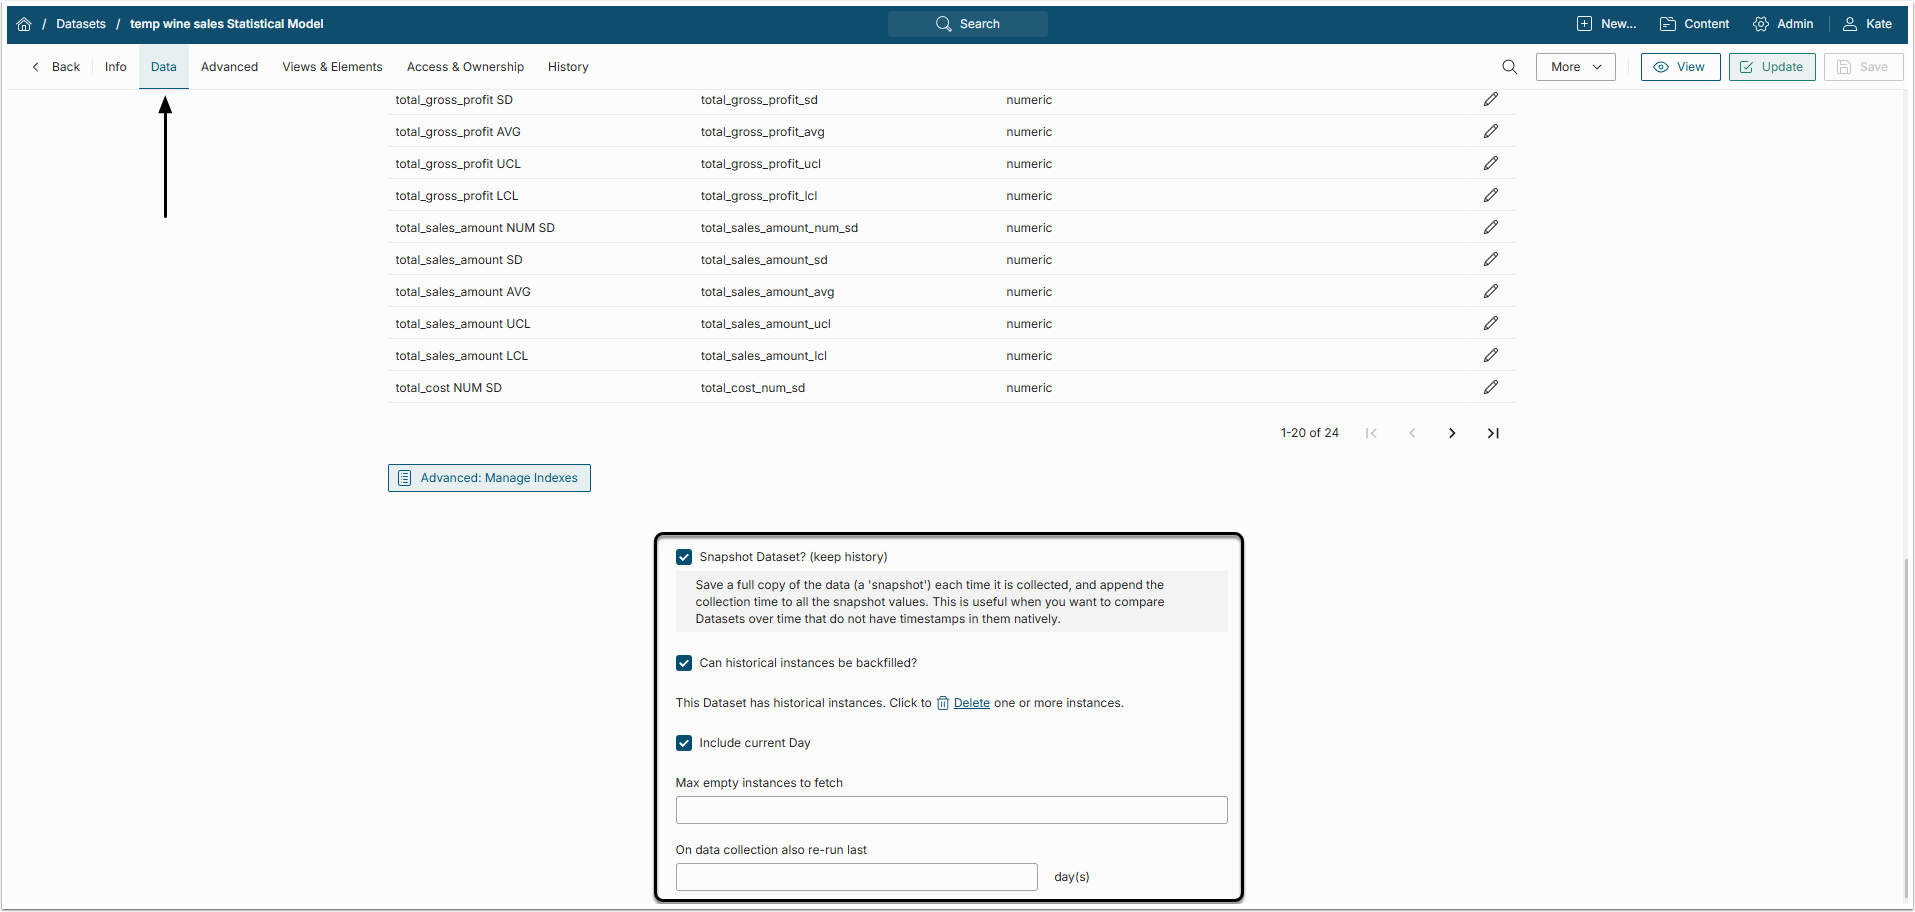Uncheck Snapshot Dataset keep history checkbox
1915x912 pixels.
tap(684, 557)
